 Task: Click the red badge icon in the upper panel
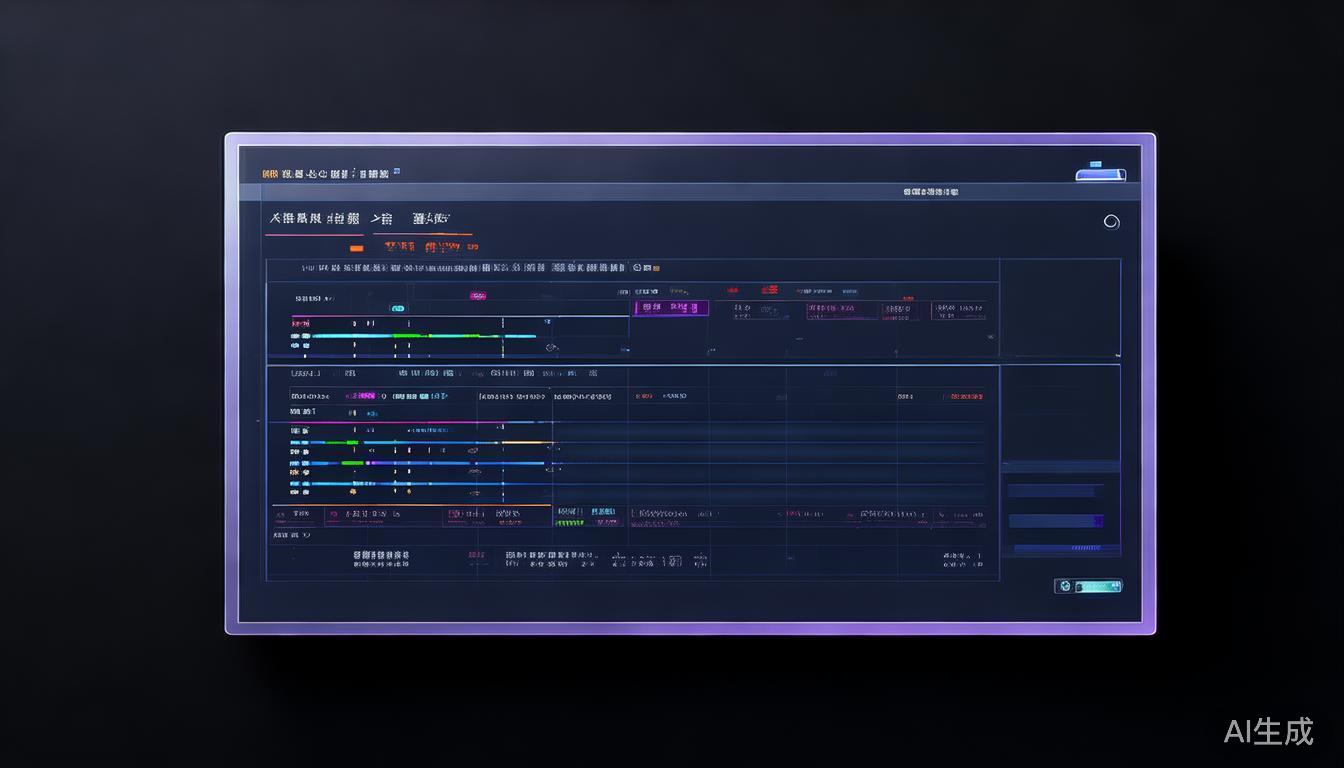click(768, 290)
